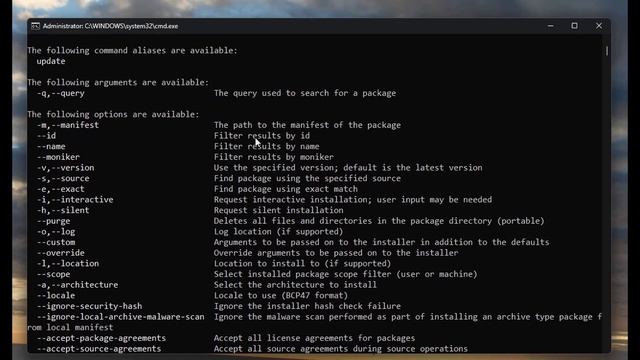Screen dimensions: 640x360
Task: Click the "-m,--manifest" option text
Action: coord(68,125)
